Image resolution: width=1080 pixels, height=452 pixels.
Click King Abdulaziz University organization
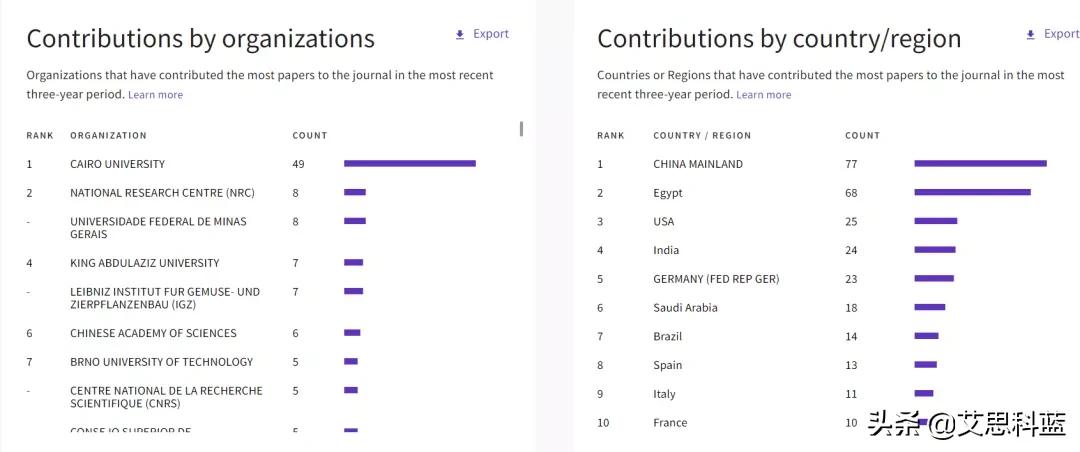click(144, 263)
